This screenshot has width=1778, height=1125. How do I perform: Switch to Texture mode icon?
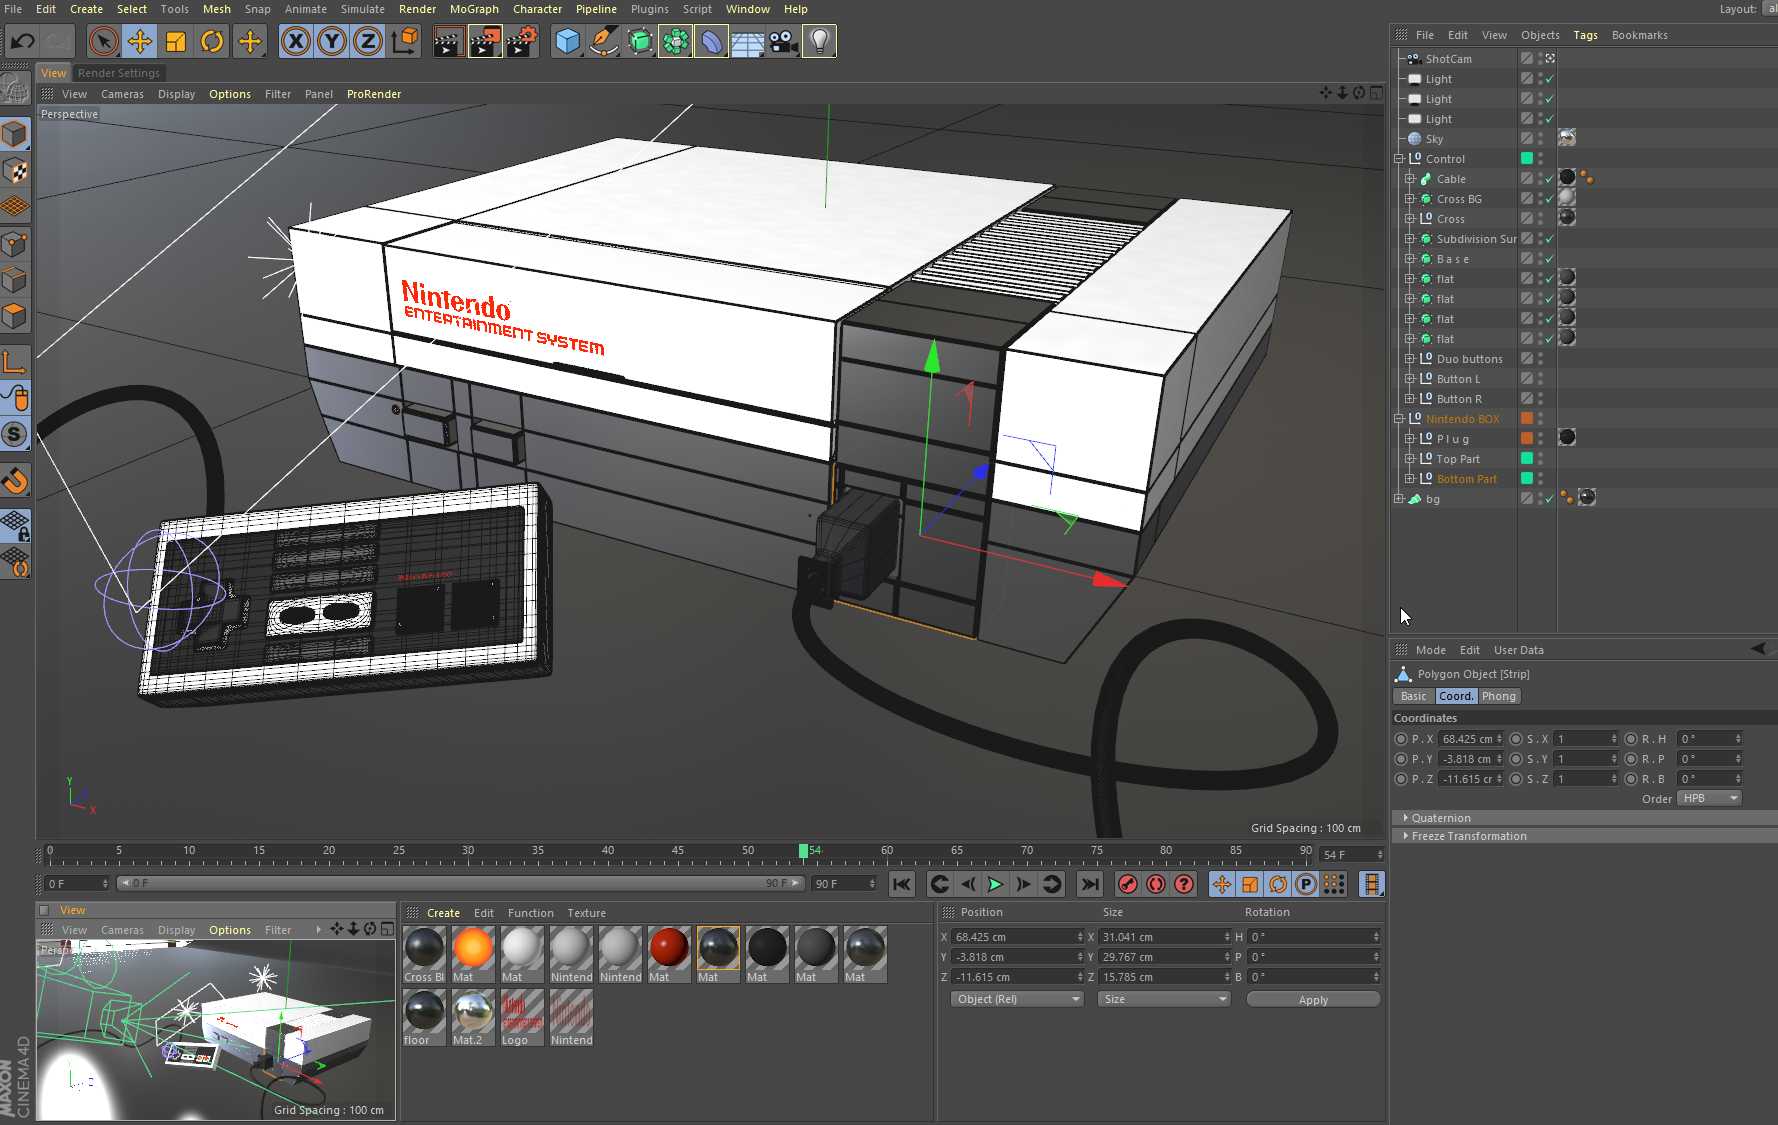click(15, 170)
